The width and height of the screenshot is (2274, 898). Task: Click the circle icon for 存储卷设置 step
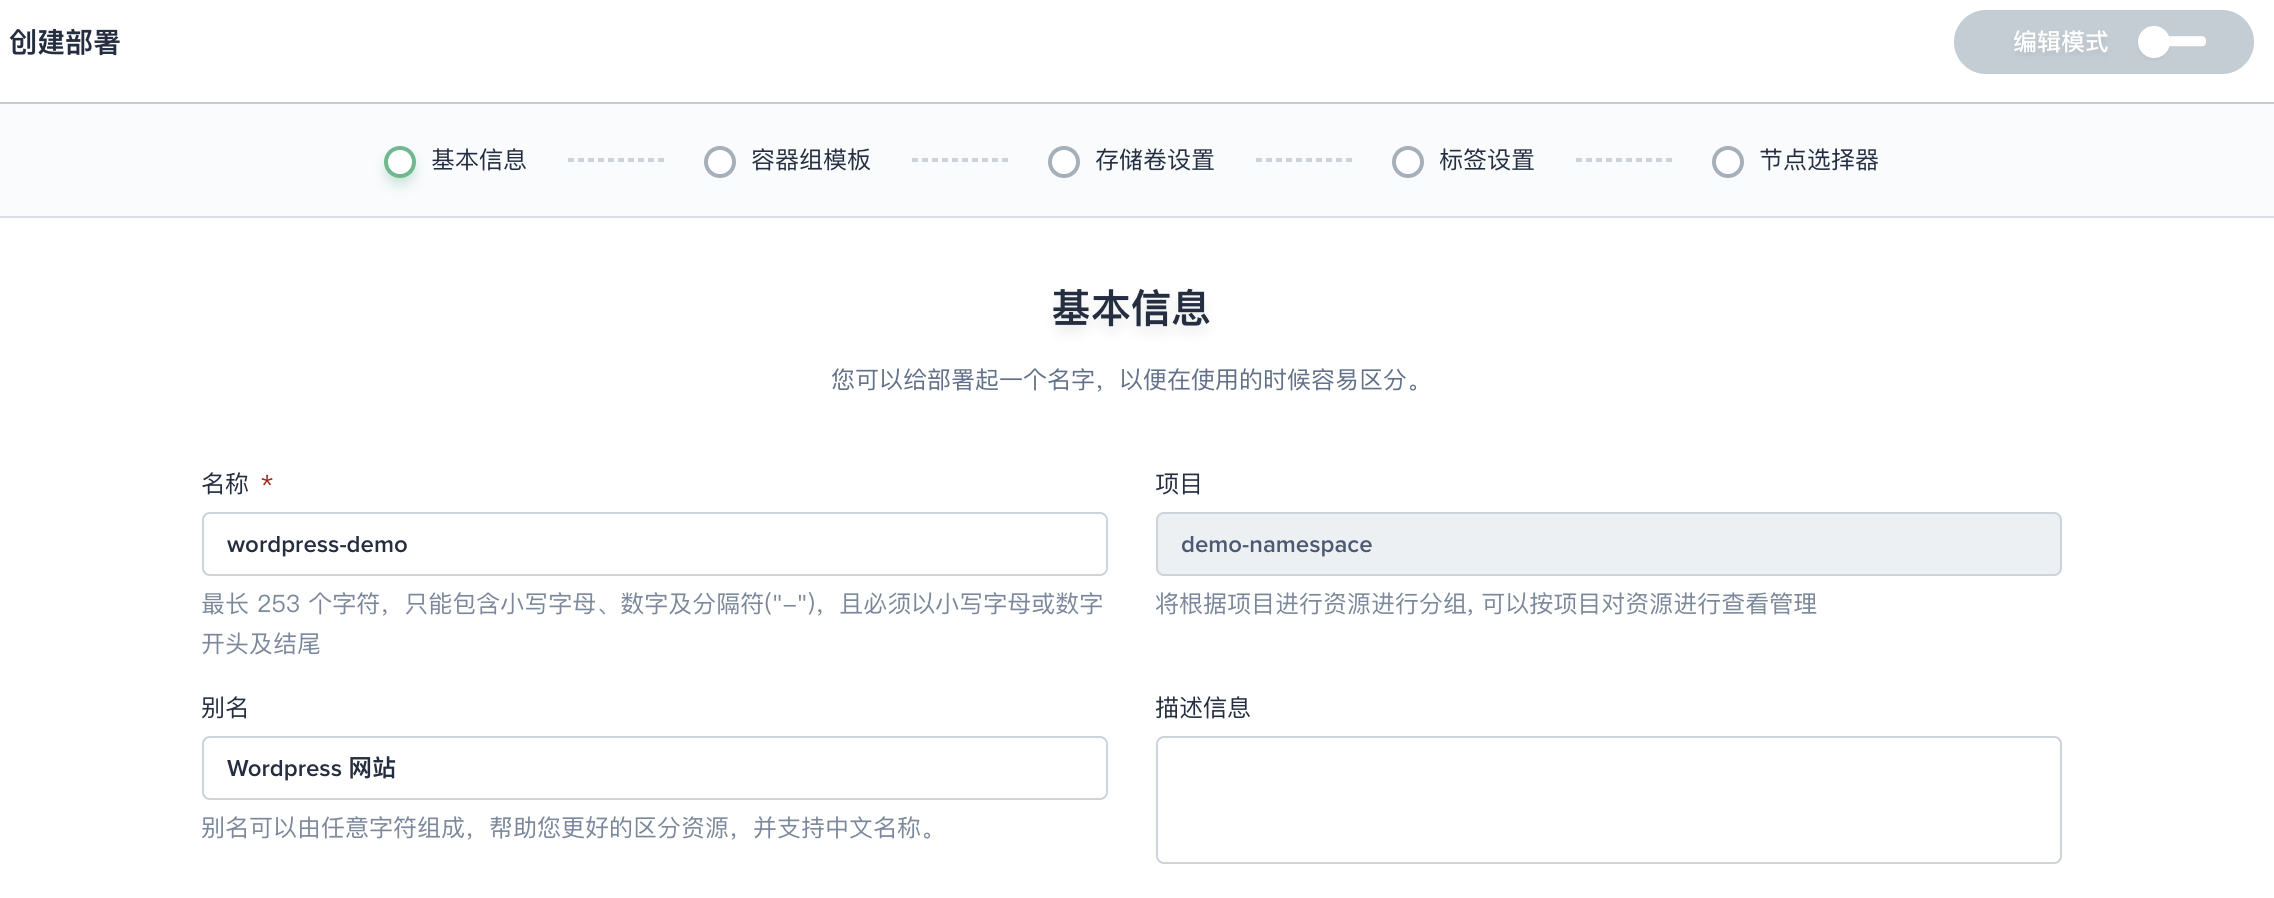click(1063, 161)
